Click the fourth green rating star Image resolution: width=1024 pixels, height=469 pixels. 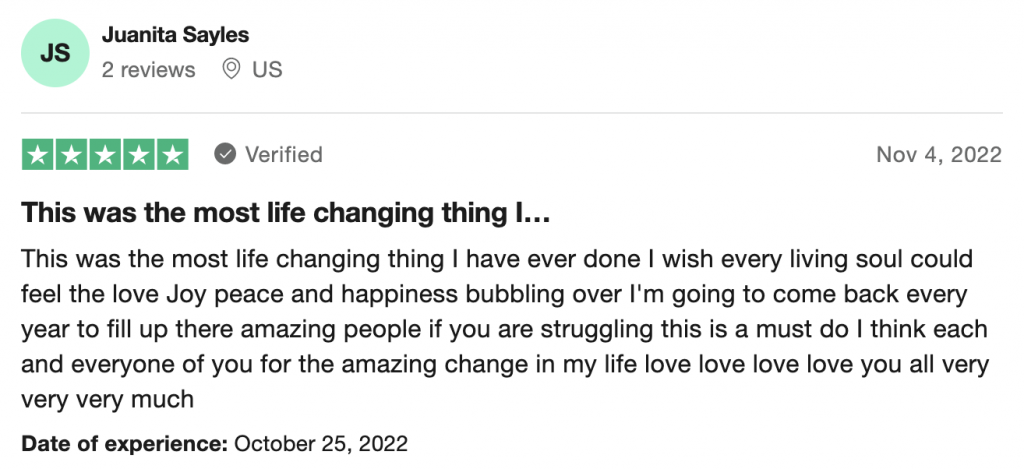pyautogui.click(x=139, y=155)
